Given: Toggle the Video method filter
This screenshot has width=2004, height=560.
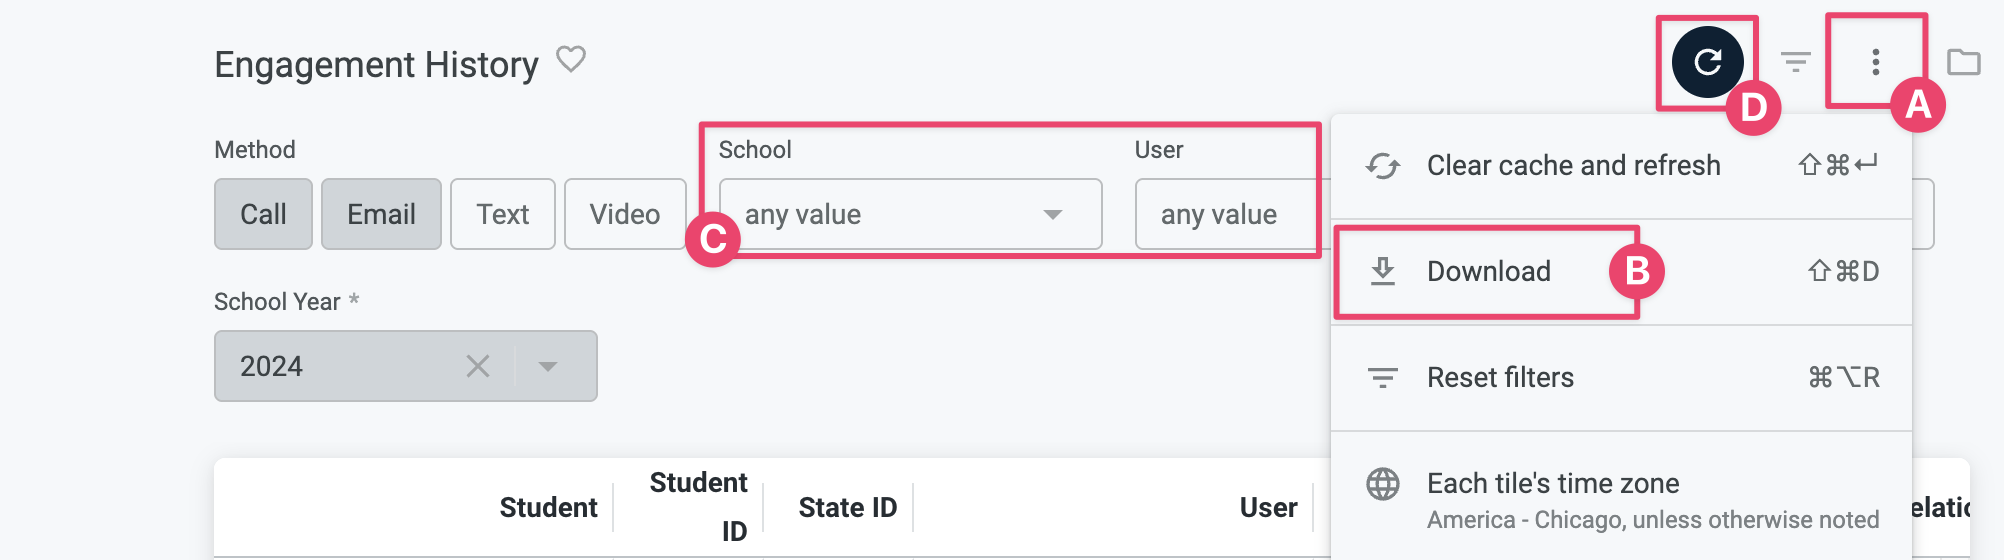Looking at the screenshot, I should pyautogui.click(x=625, y=214).
